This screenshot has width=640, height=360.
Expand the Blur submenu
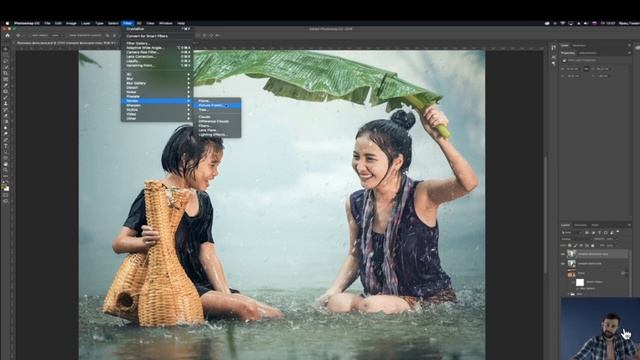coord(157,79)
